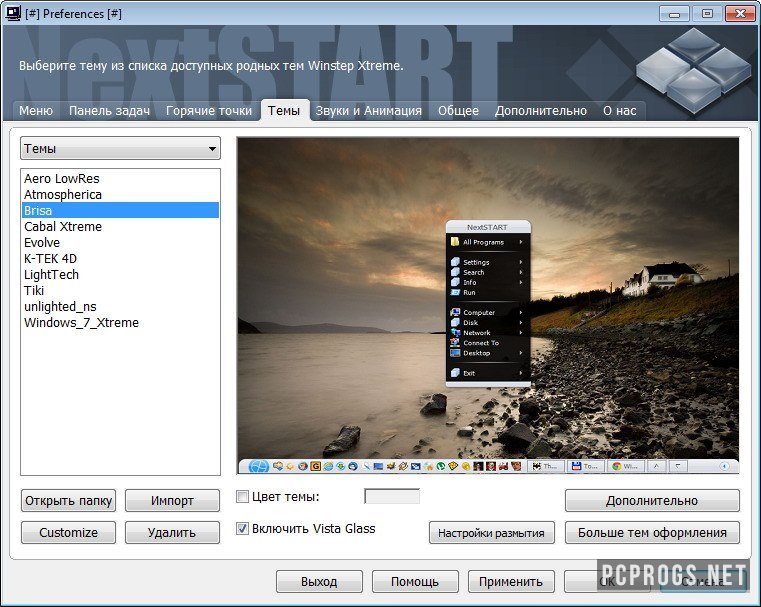Expand the Темы dropdown list

point(120,148)
